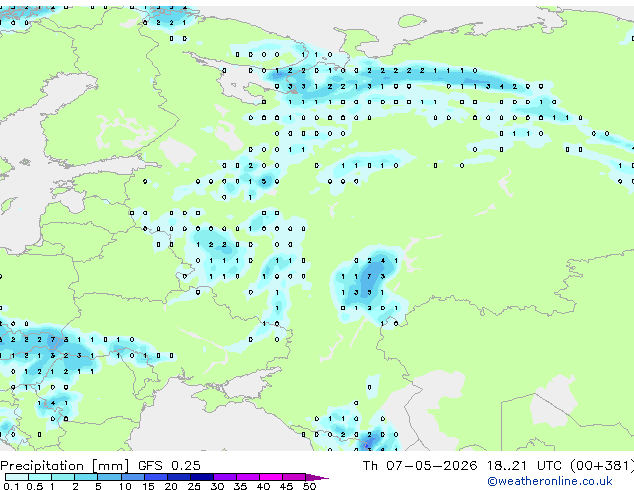Select the 2–5 mm legend color swatch
Screen dimensions: 634x490
(x=86, y=477)
